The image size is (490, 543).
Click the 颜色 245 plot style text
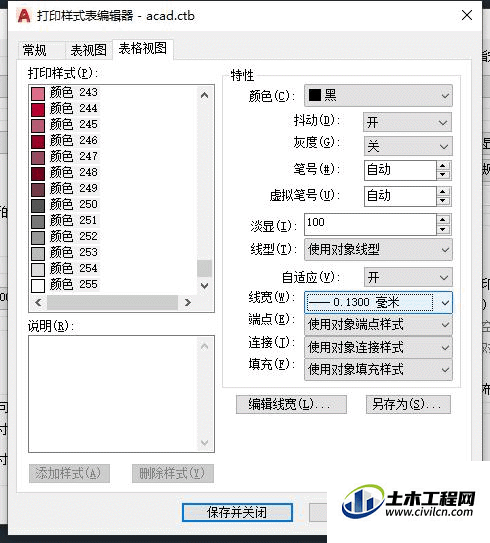[x=74, y=124]
